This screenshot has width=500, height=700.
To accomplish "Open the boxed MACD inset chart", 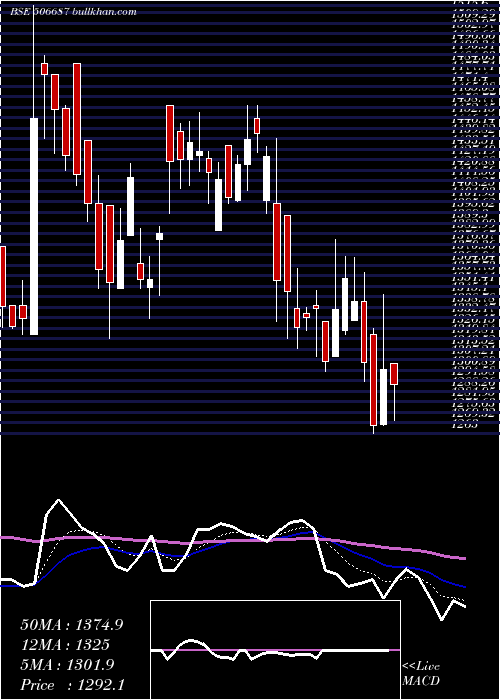I will 275,650.
